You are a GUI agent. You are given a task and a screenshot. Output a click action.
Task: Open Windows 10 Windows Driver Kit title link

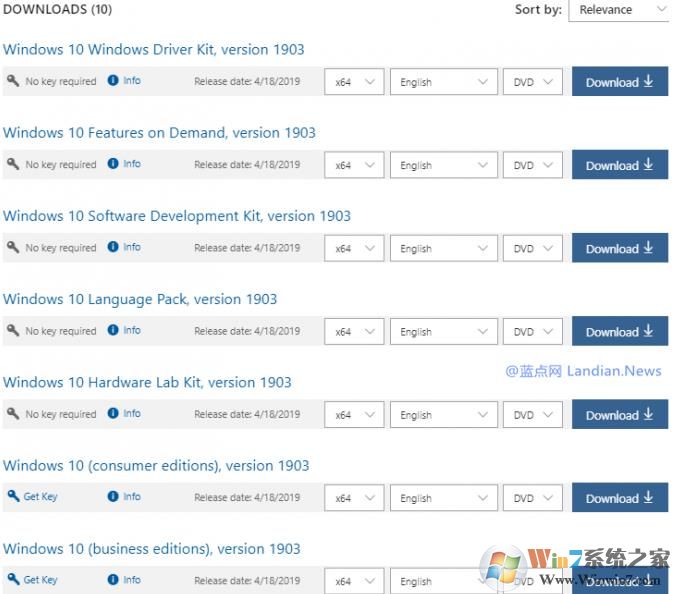pos(153,50)
